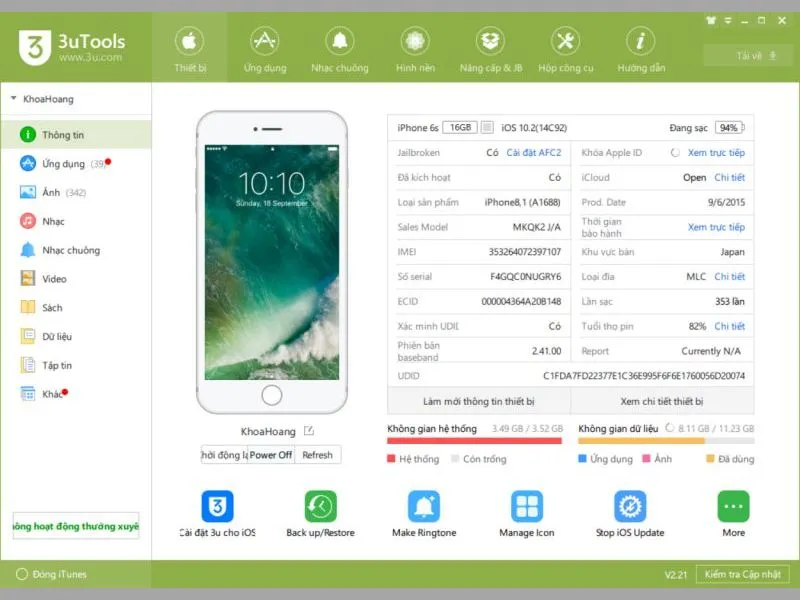Open the title bar dropdown menu icon
Viewport: 800px width, 600px height.
(x=728, y=20)
